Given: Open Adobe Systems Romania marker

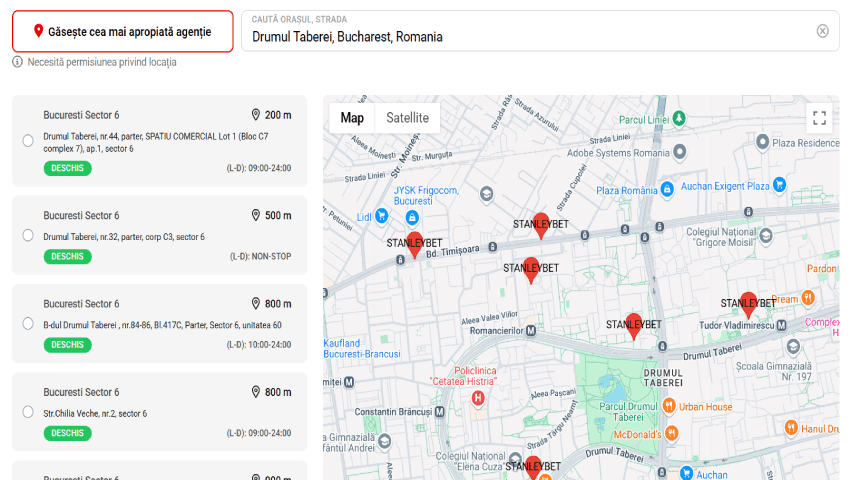Looking at the screenshot, I should coord(679,152).
